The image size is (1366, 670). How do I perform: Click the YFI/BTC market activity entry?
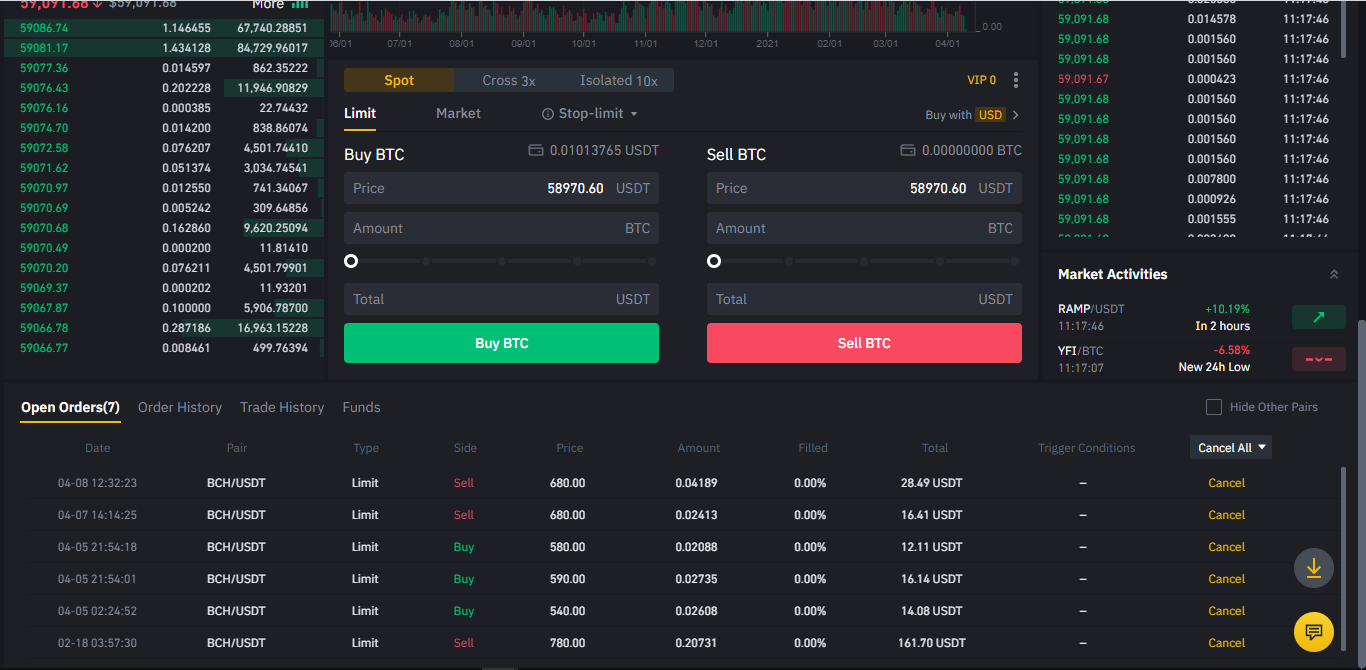click(x=1201, y=359)
